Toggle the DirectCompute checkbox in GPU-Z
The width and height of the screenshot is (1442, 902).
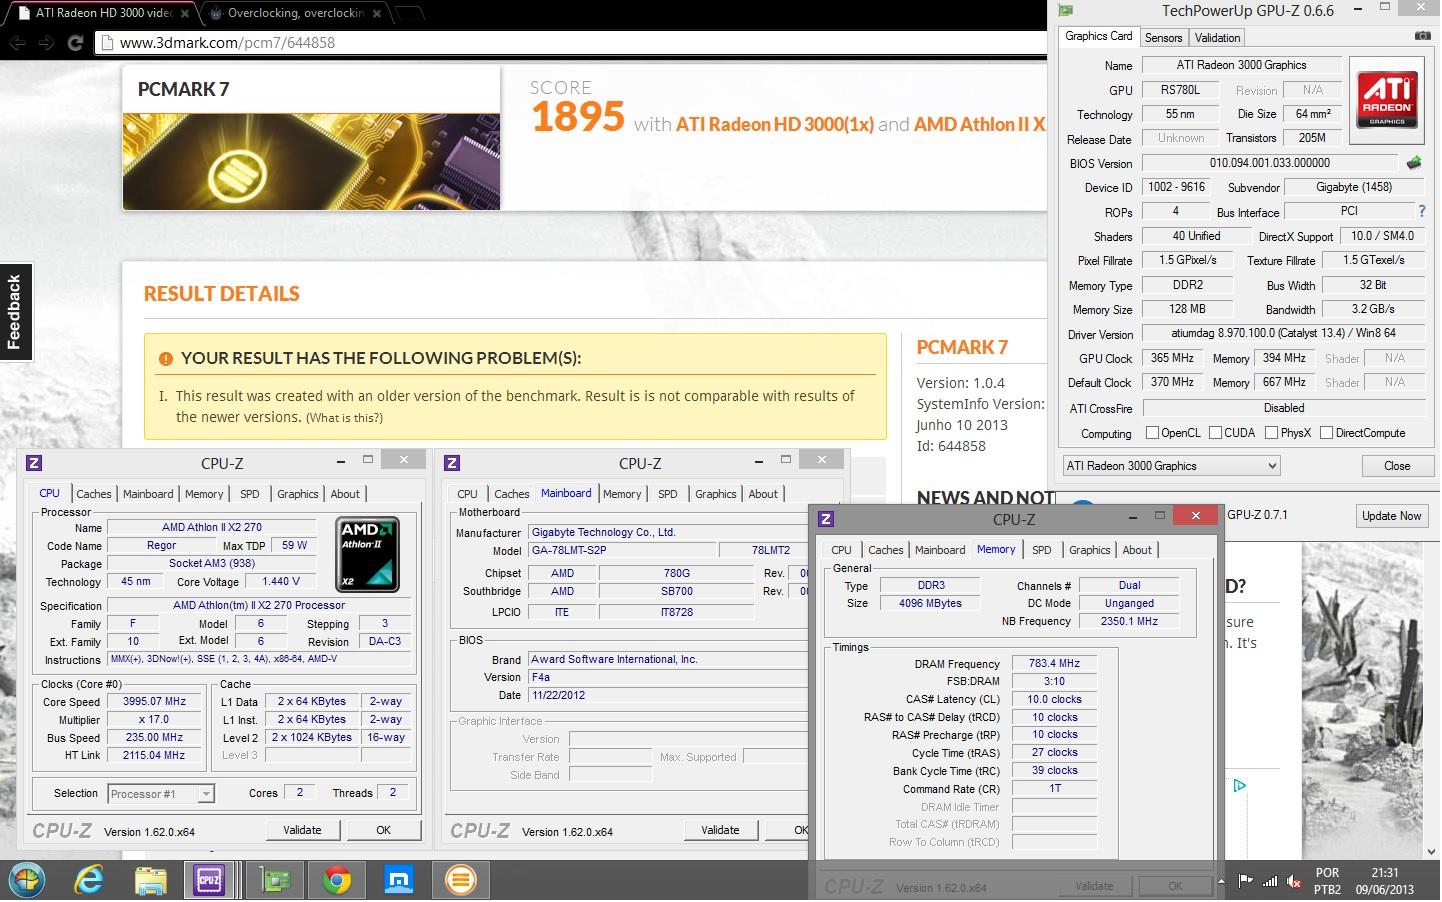coord(1326,433)
